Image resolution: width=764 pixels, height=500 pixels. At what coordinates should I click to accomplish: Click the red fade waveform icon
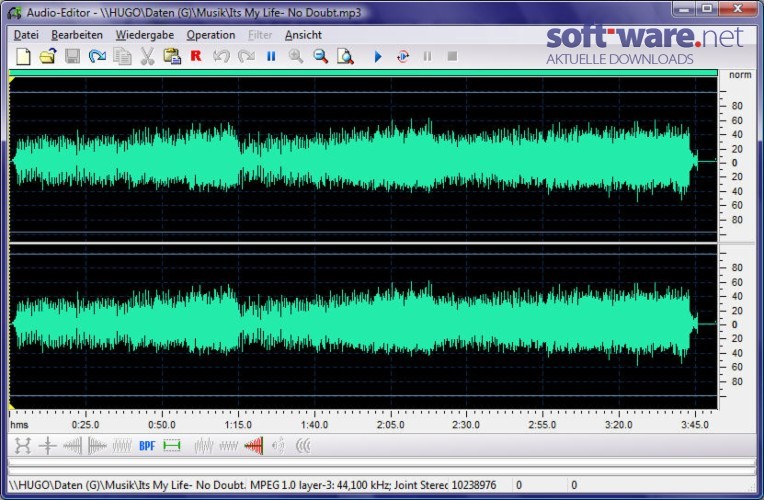[254, 445]
